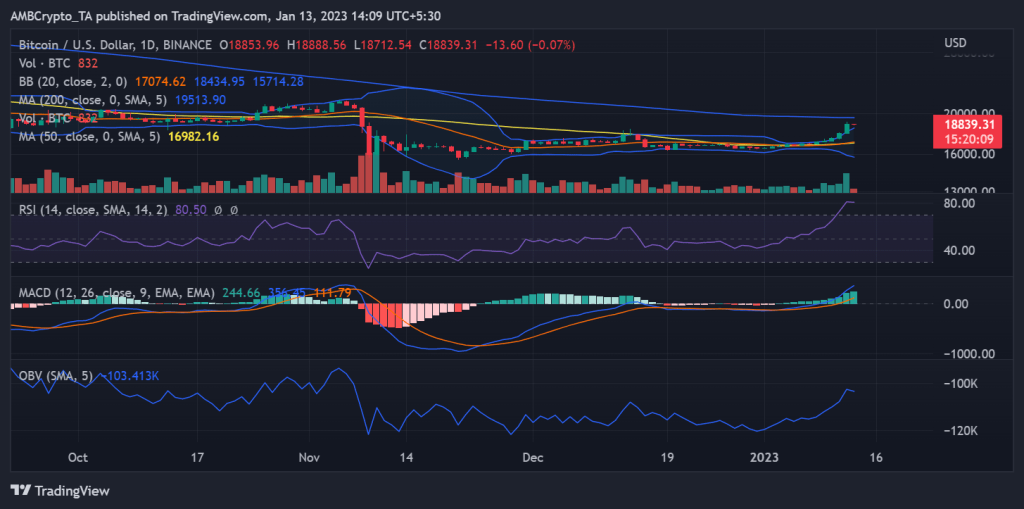1024x509 pixels.
Task: Click the 80.00 level on RSI scale
Action: (x=960, y=203)
